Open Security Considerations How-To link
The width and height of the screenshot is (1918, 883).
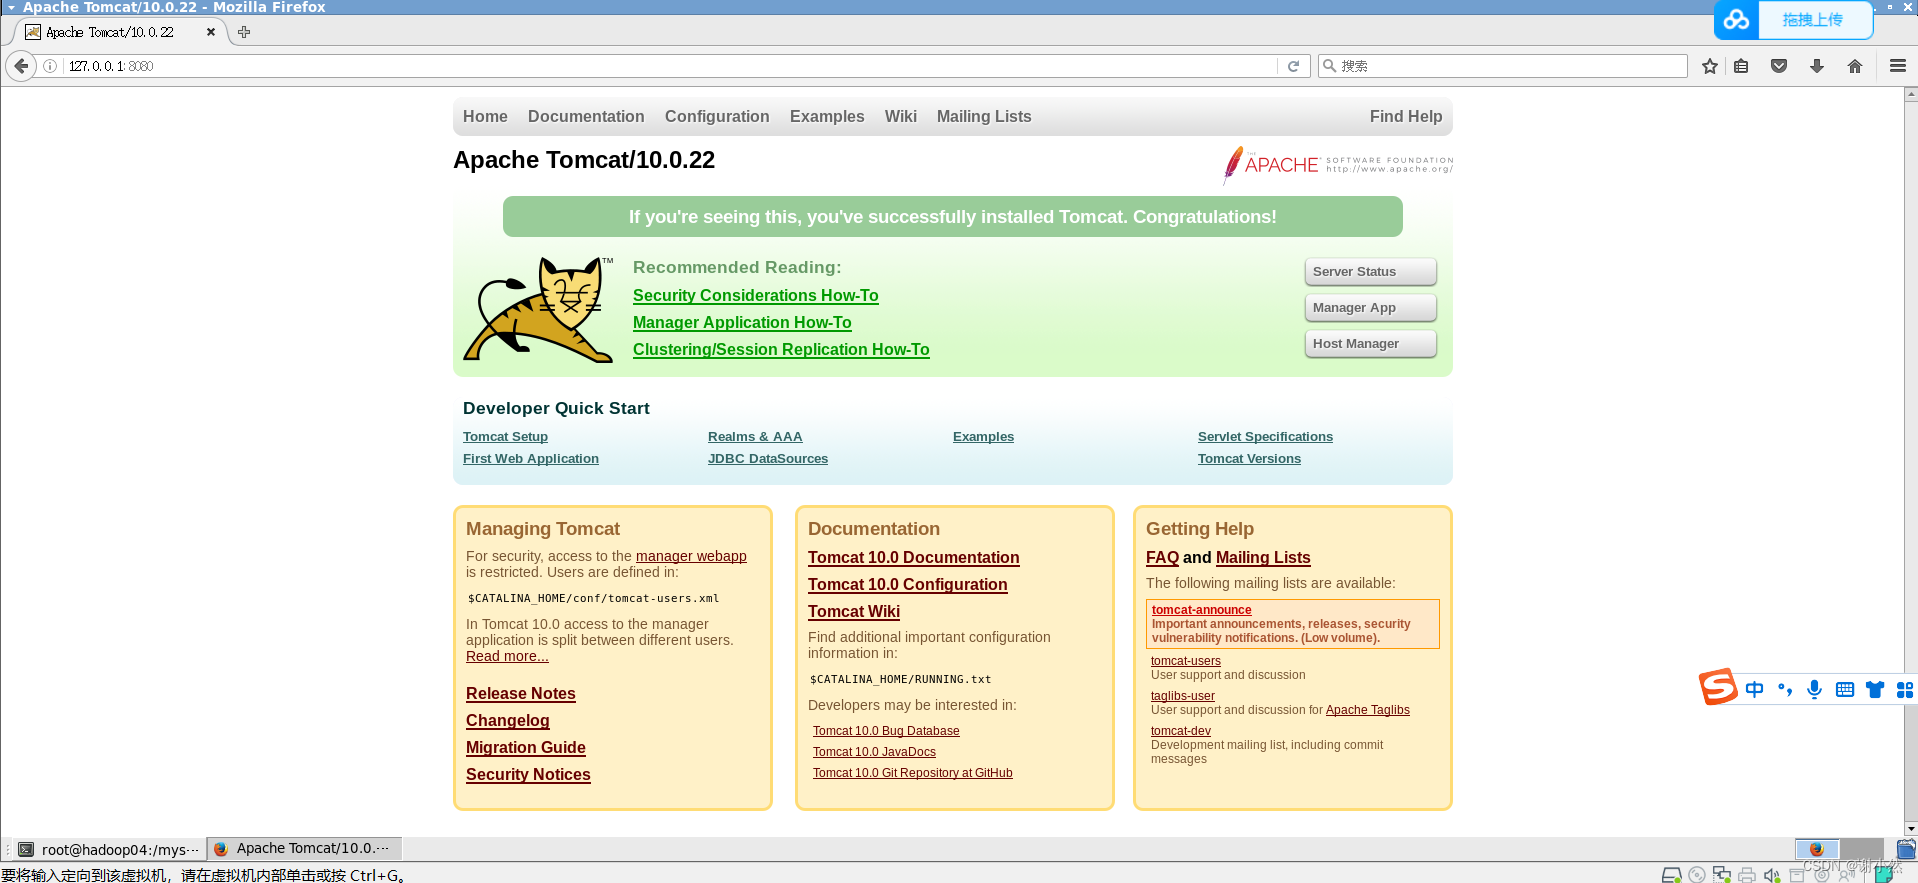coord(756,295)
